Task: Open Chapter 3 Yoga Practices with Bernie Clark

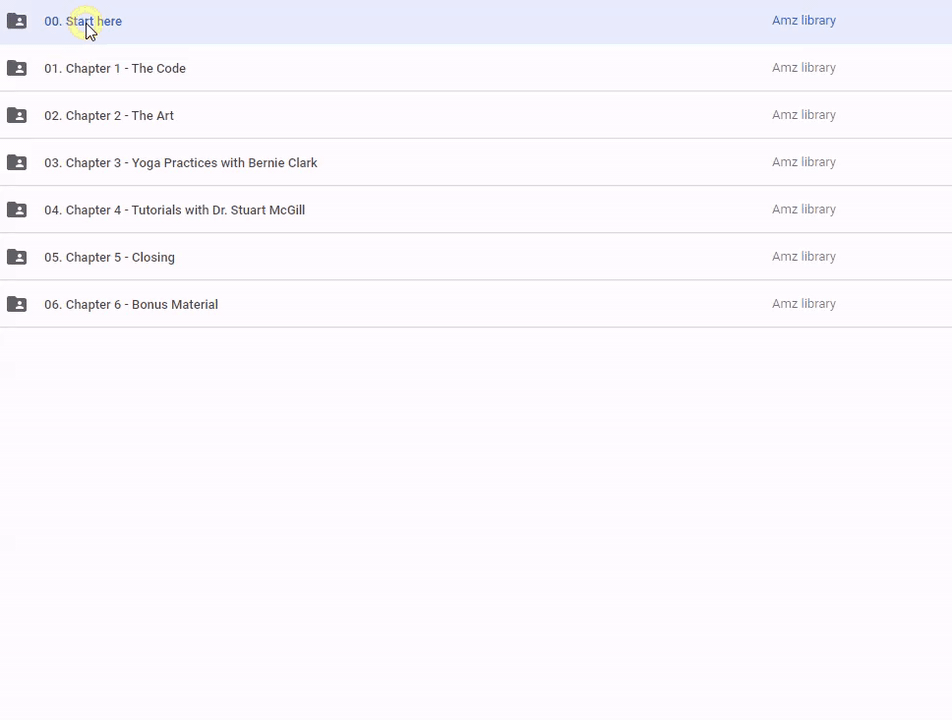Action: tap(181, 162)
